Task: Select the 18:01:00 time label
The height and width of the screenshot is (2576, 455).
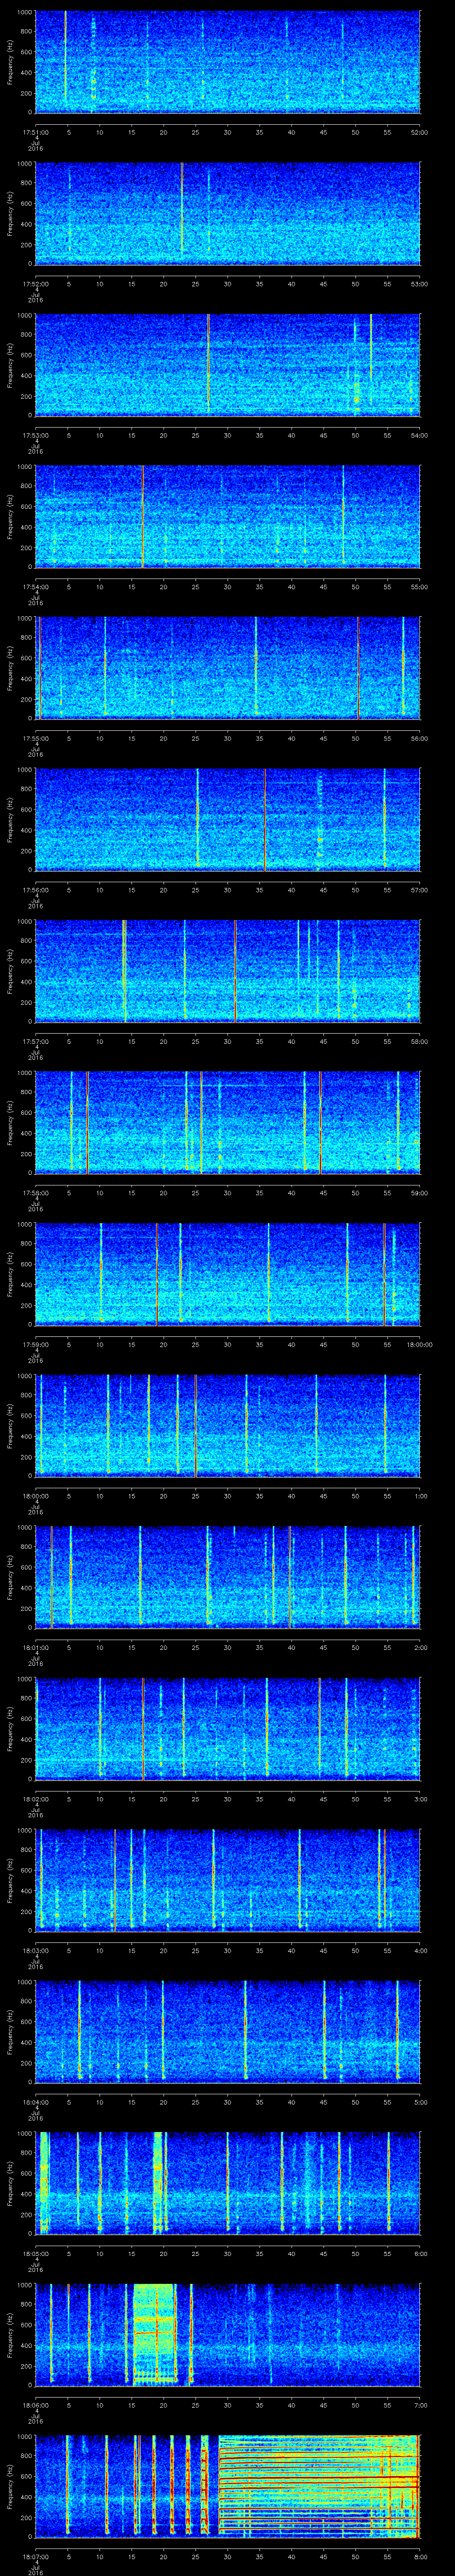Action: tap(35, 1647)
